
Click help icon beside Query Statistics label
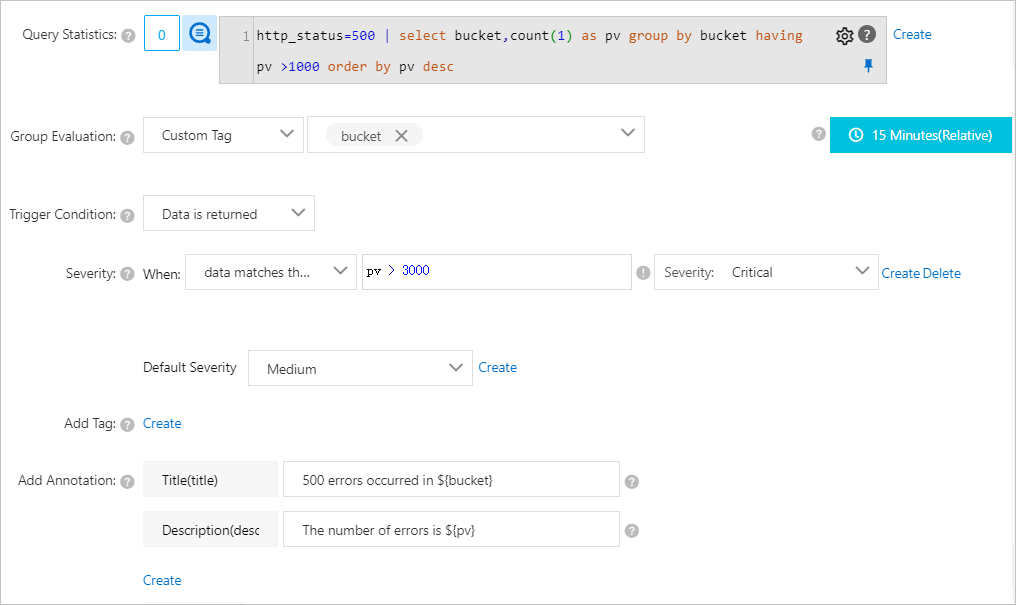pyautogui.click(x=128, y=36)
